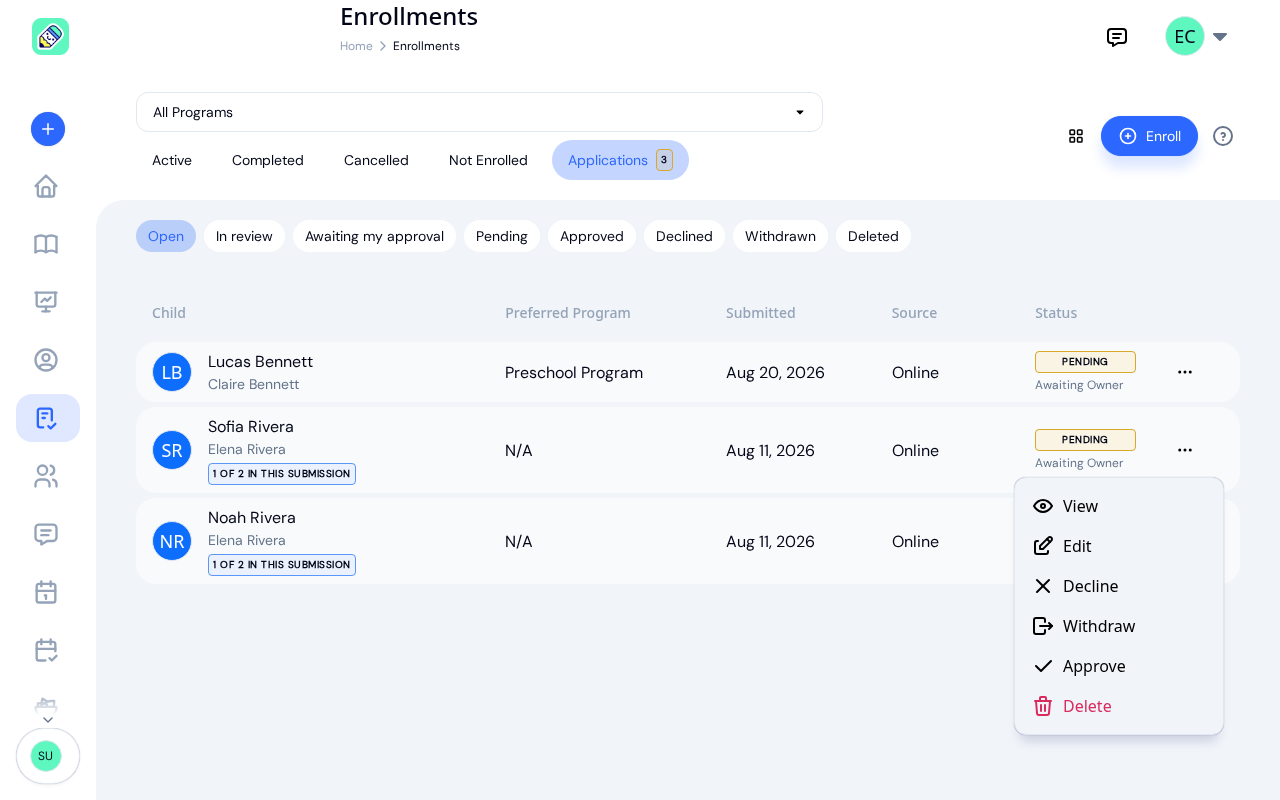Click the SU user avatar at the bottom of the sidebar

[46, 756]
